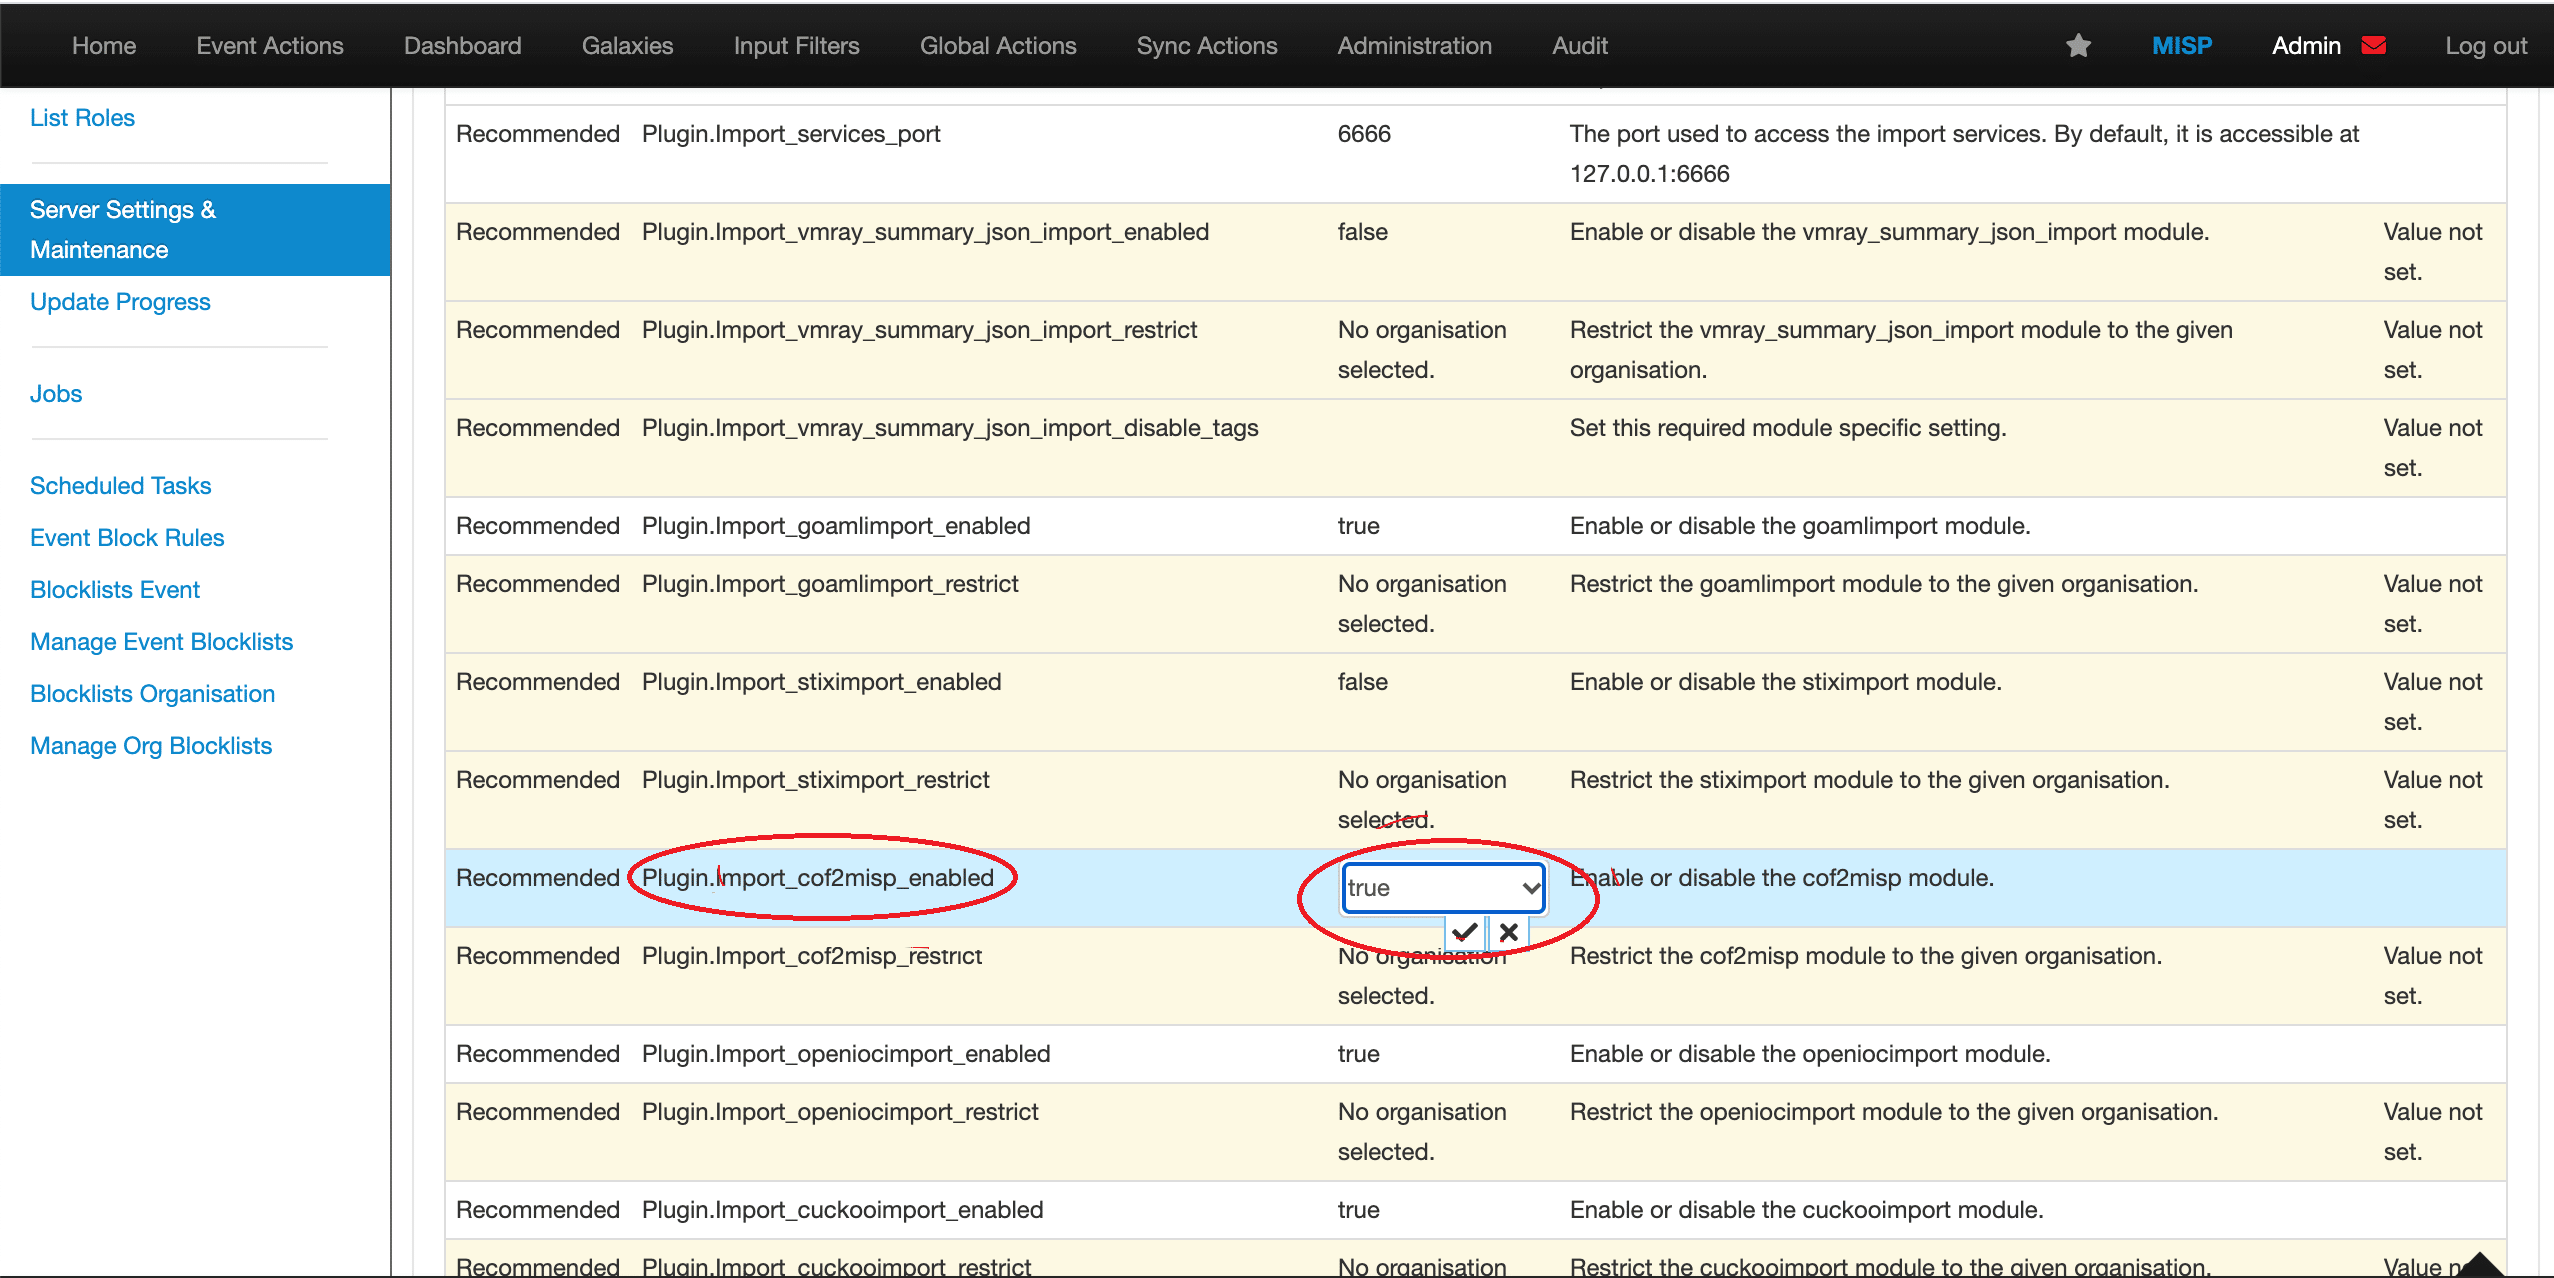Open messages via the envelope icon
This screenshot has width=2554, height=1278.
[x=2374, y=44]
